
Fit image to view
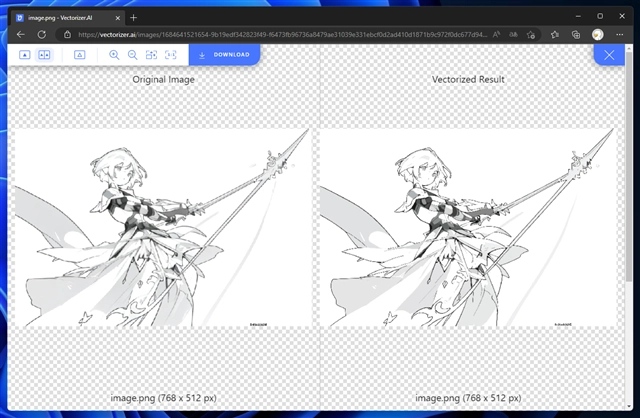[x=151, y=55]
